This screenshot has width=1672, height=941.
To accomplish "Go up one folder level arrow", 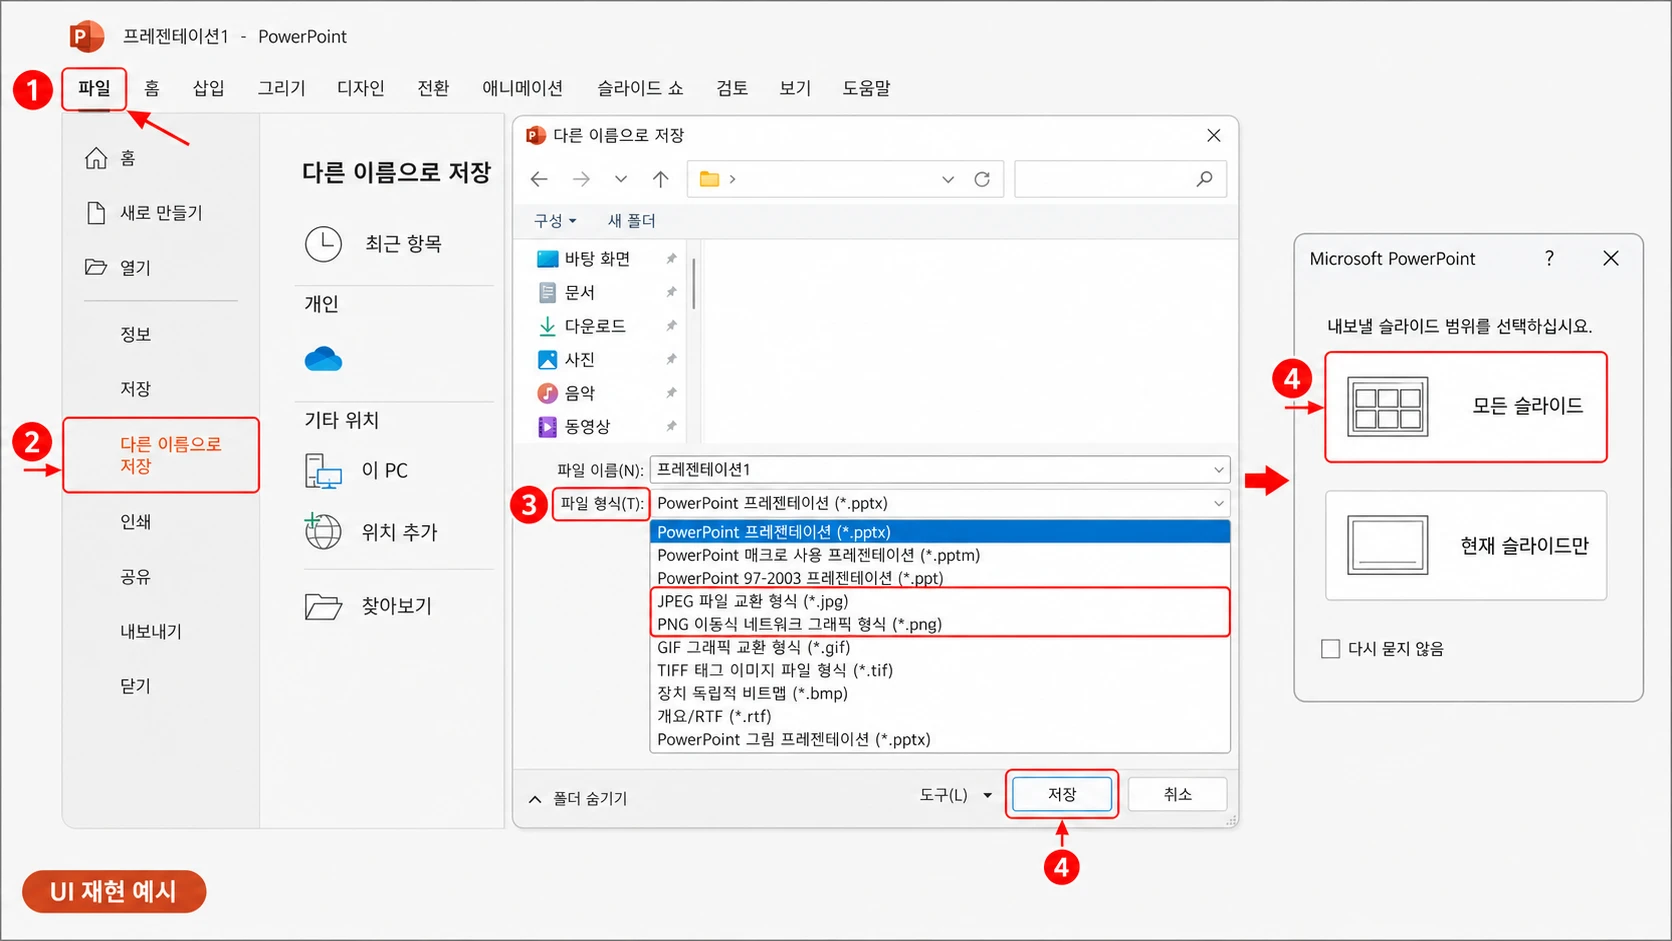I will pos(660,179).
